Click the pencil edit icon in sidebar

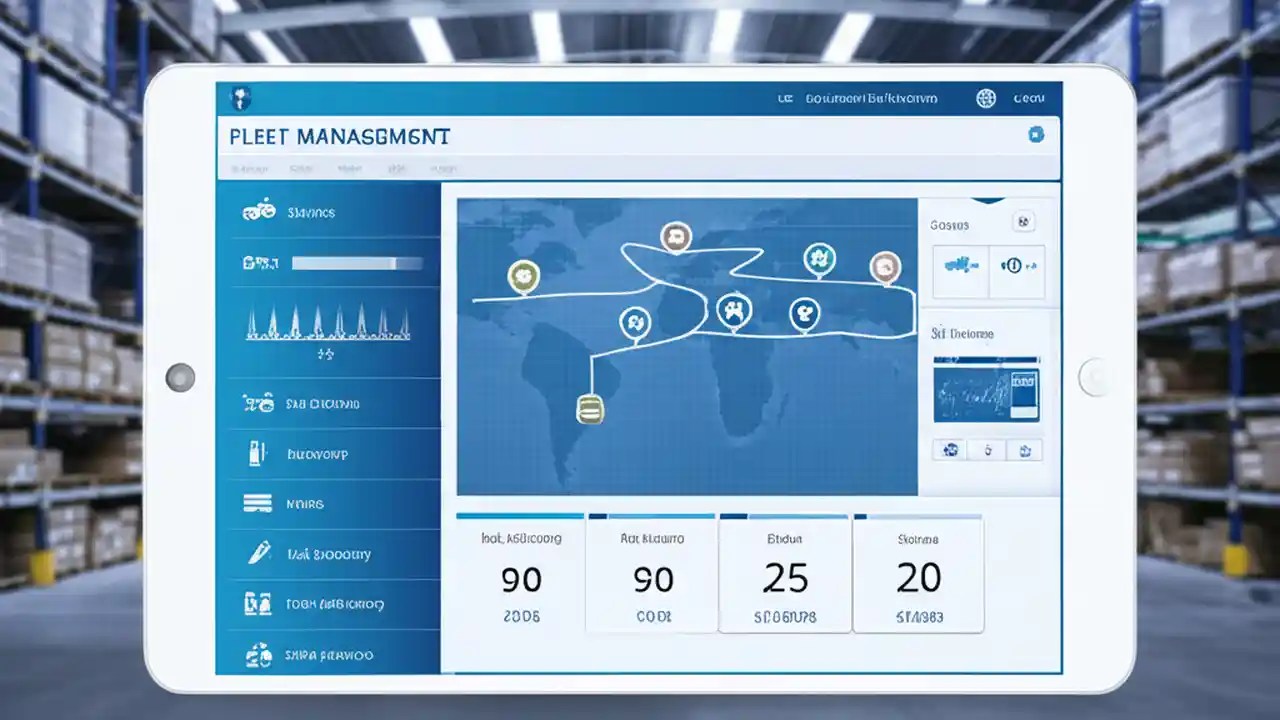[x=258, y=553]
